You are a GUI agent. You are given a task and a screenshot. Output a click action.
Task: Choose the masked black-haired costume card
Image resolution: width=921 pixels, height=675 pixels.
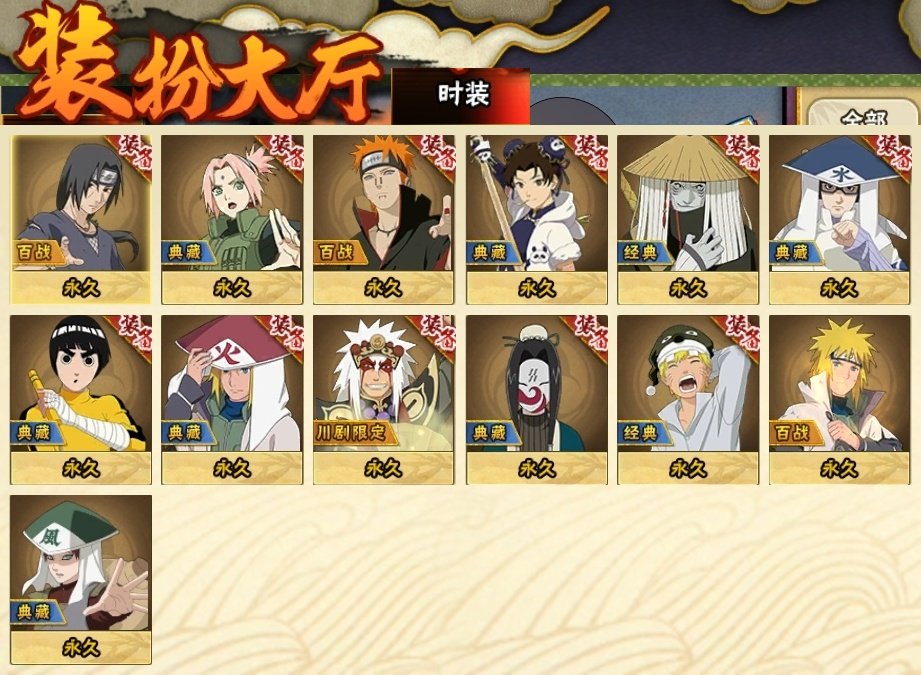pyautogui.click(x=537, y=399)
